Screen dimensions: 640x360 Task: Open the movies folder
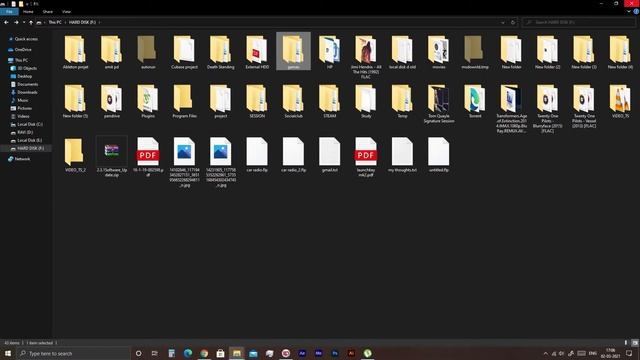click(x=439, y=52)
